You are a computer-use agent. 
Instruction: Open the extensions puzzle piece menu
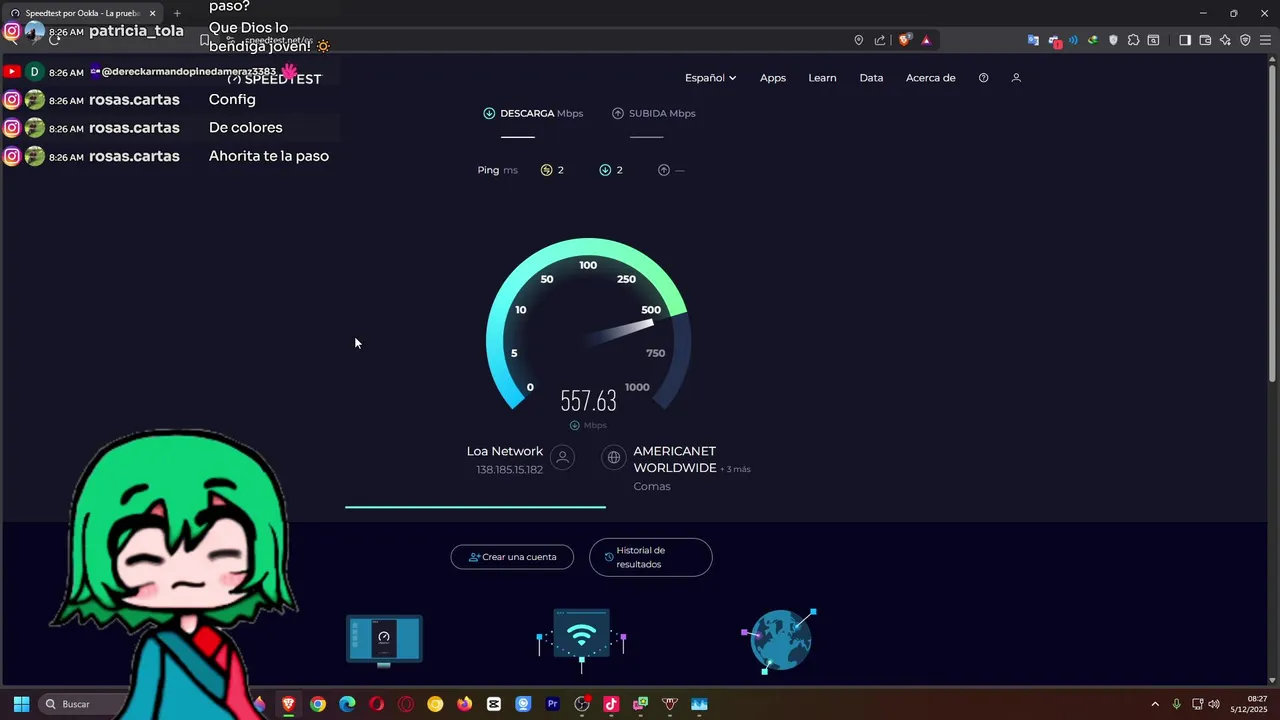pyautogui.click(x=1133, y=40)
